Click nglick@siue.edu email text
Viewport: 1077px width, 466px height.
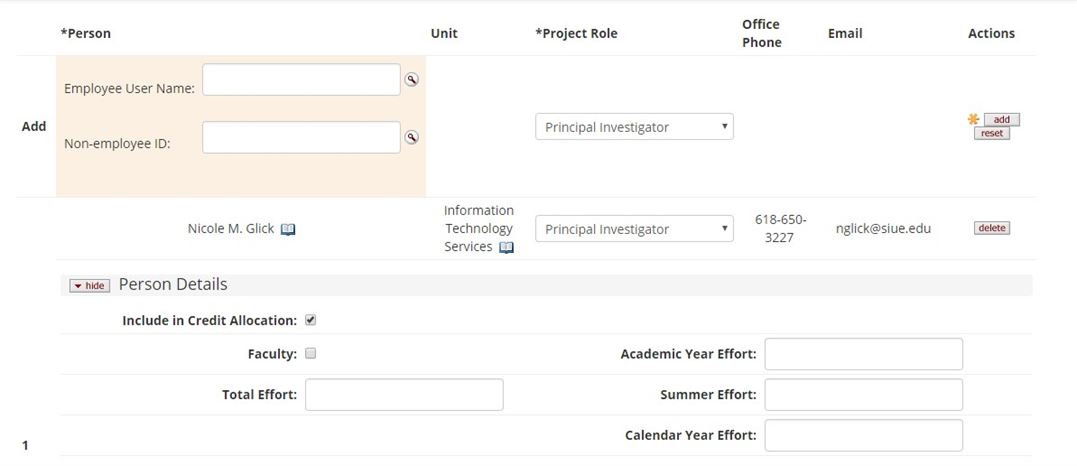click(883, 228)
